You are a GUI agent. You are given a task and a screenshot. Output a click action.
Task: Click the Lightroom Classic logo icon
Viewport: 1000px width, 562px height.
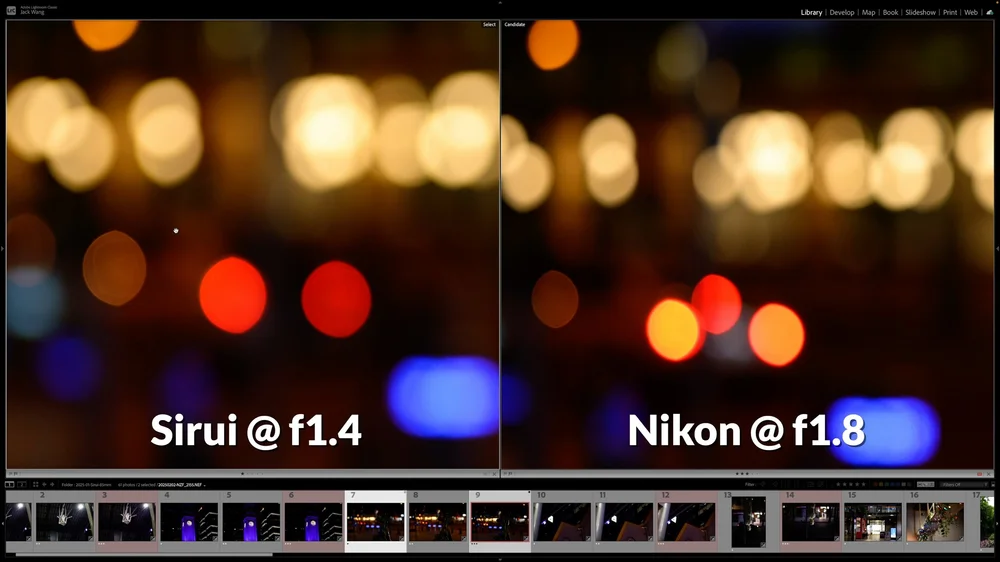(11, 10)
